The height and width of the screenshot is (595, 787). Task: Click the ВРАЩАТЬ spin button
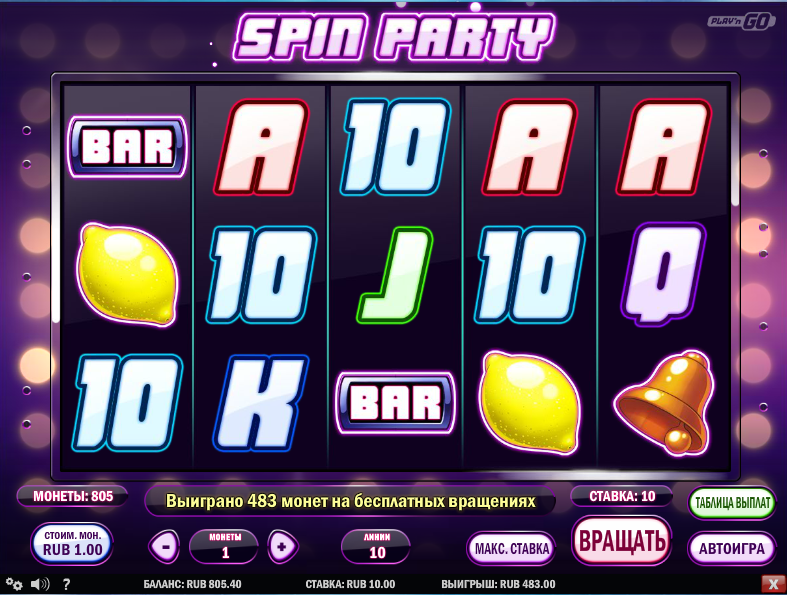622,541
